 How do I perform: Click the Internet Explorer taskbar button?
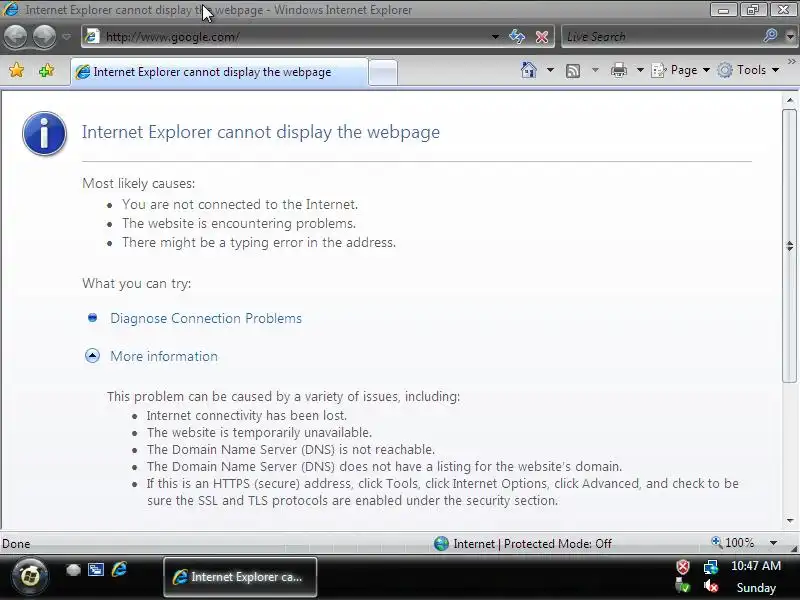click(x=240, y=577)
